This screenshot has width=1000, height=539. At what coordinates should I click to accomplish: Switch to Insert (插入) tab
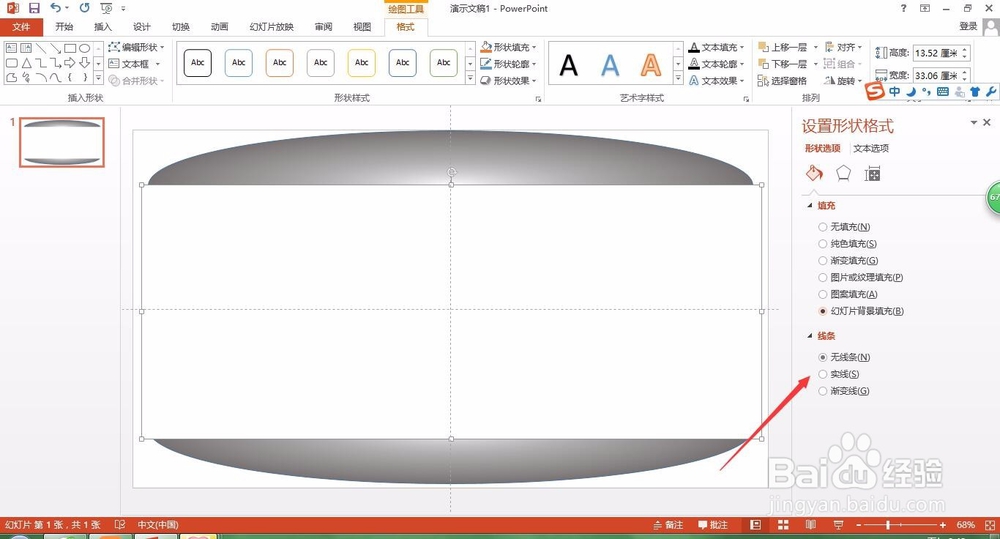[x=103, y=27]
